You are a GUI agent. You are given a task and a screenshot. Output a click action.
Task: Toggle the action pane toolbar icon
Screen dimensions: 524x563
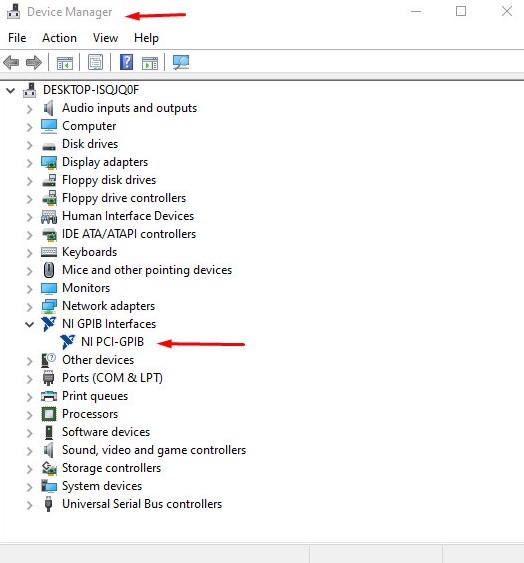[150, 63]
